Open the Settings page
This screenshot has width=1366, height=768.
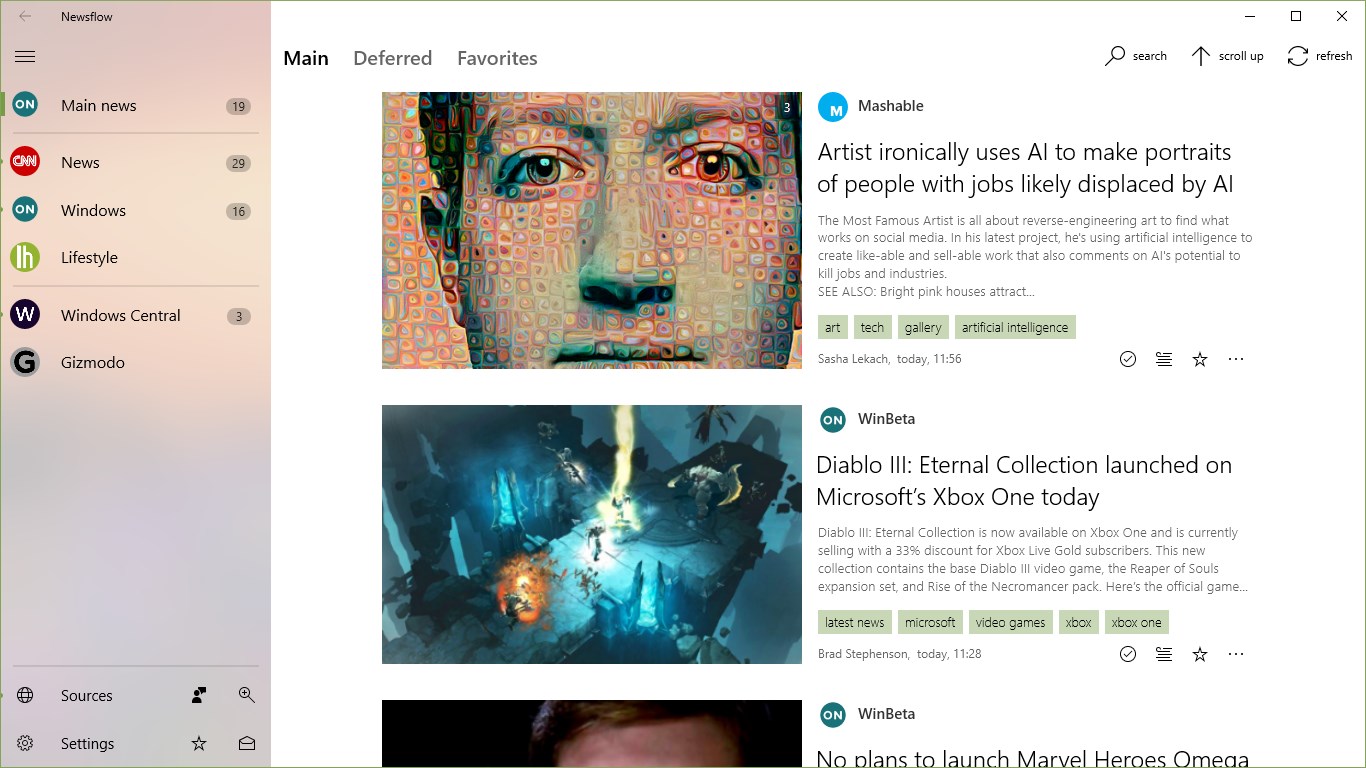pos(87,743)
